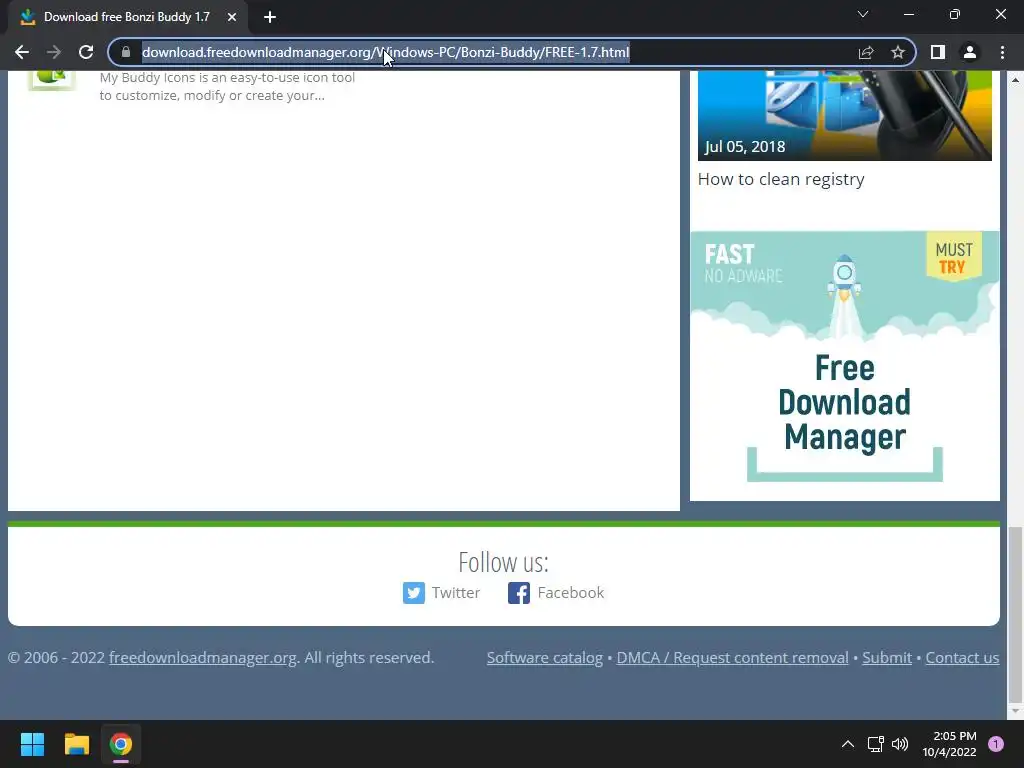Click the scrollbar down arrow
Image resolution: width=1024 pixels, height=768 pixels.
(x=1015, y=711)
